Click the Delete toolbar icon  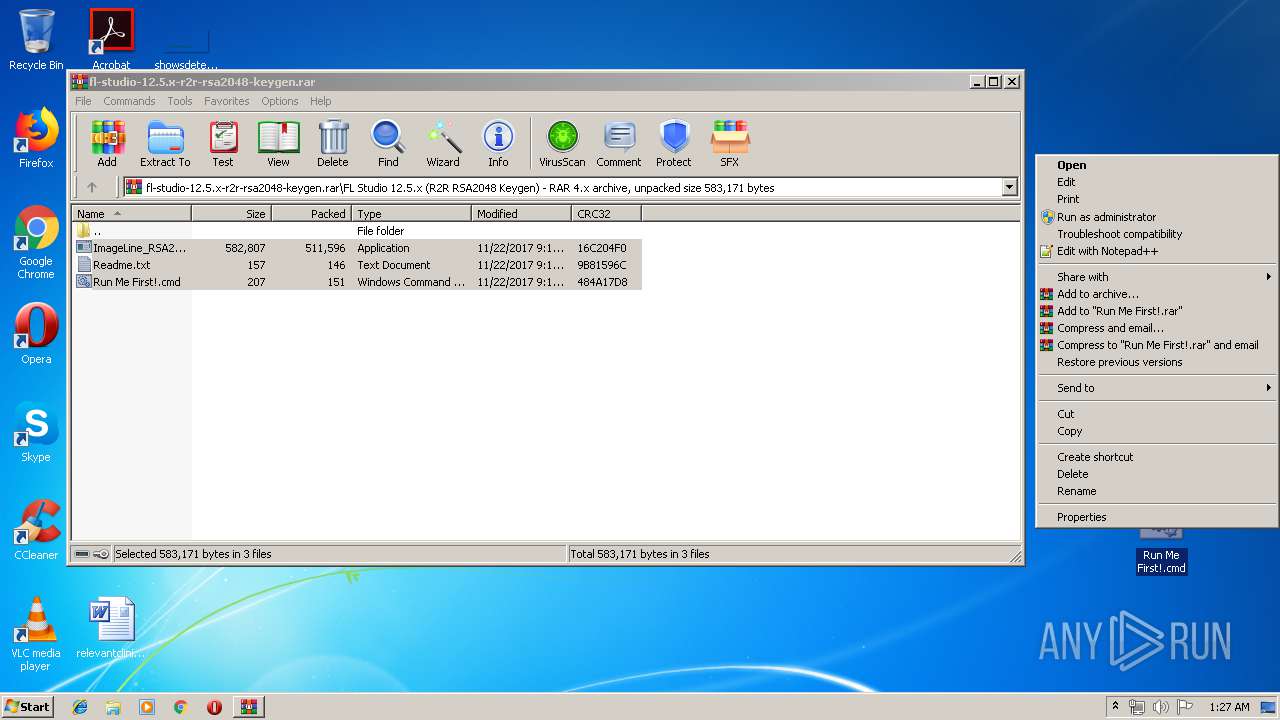[333, 144]
